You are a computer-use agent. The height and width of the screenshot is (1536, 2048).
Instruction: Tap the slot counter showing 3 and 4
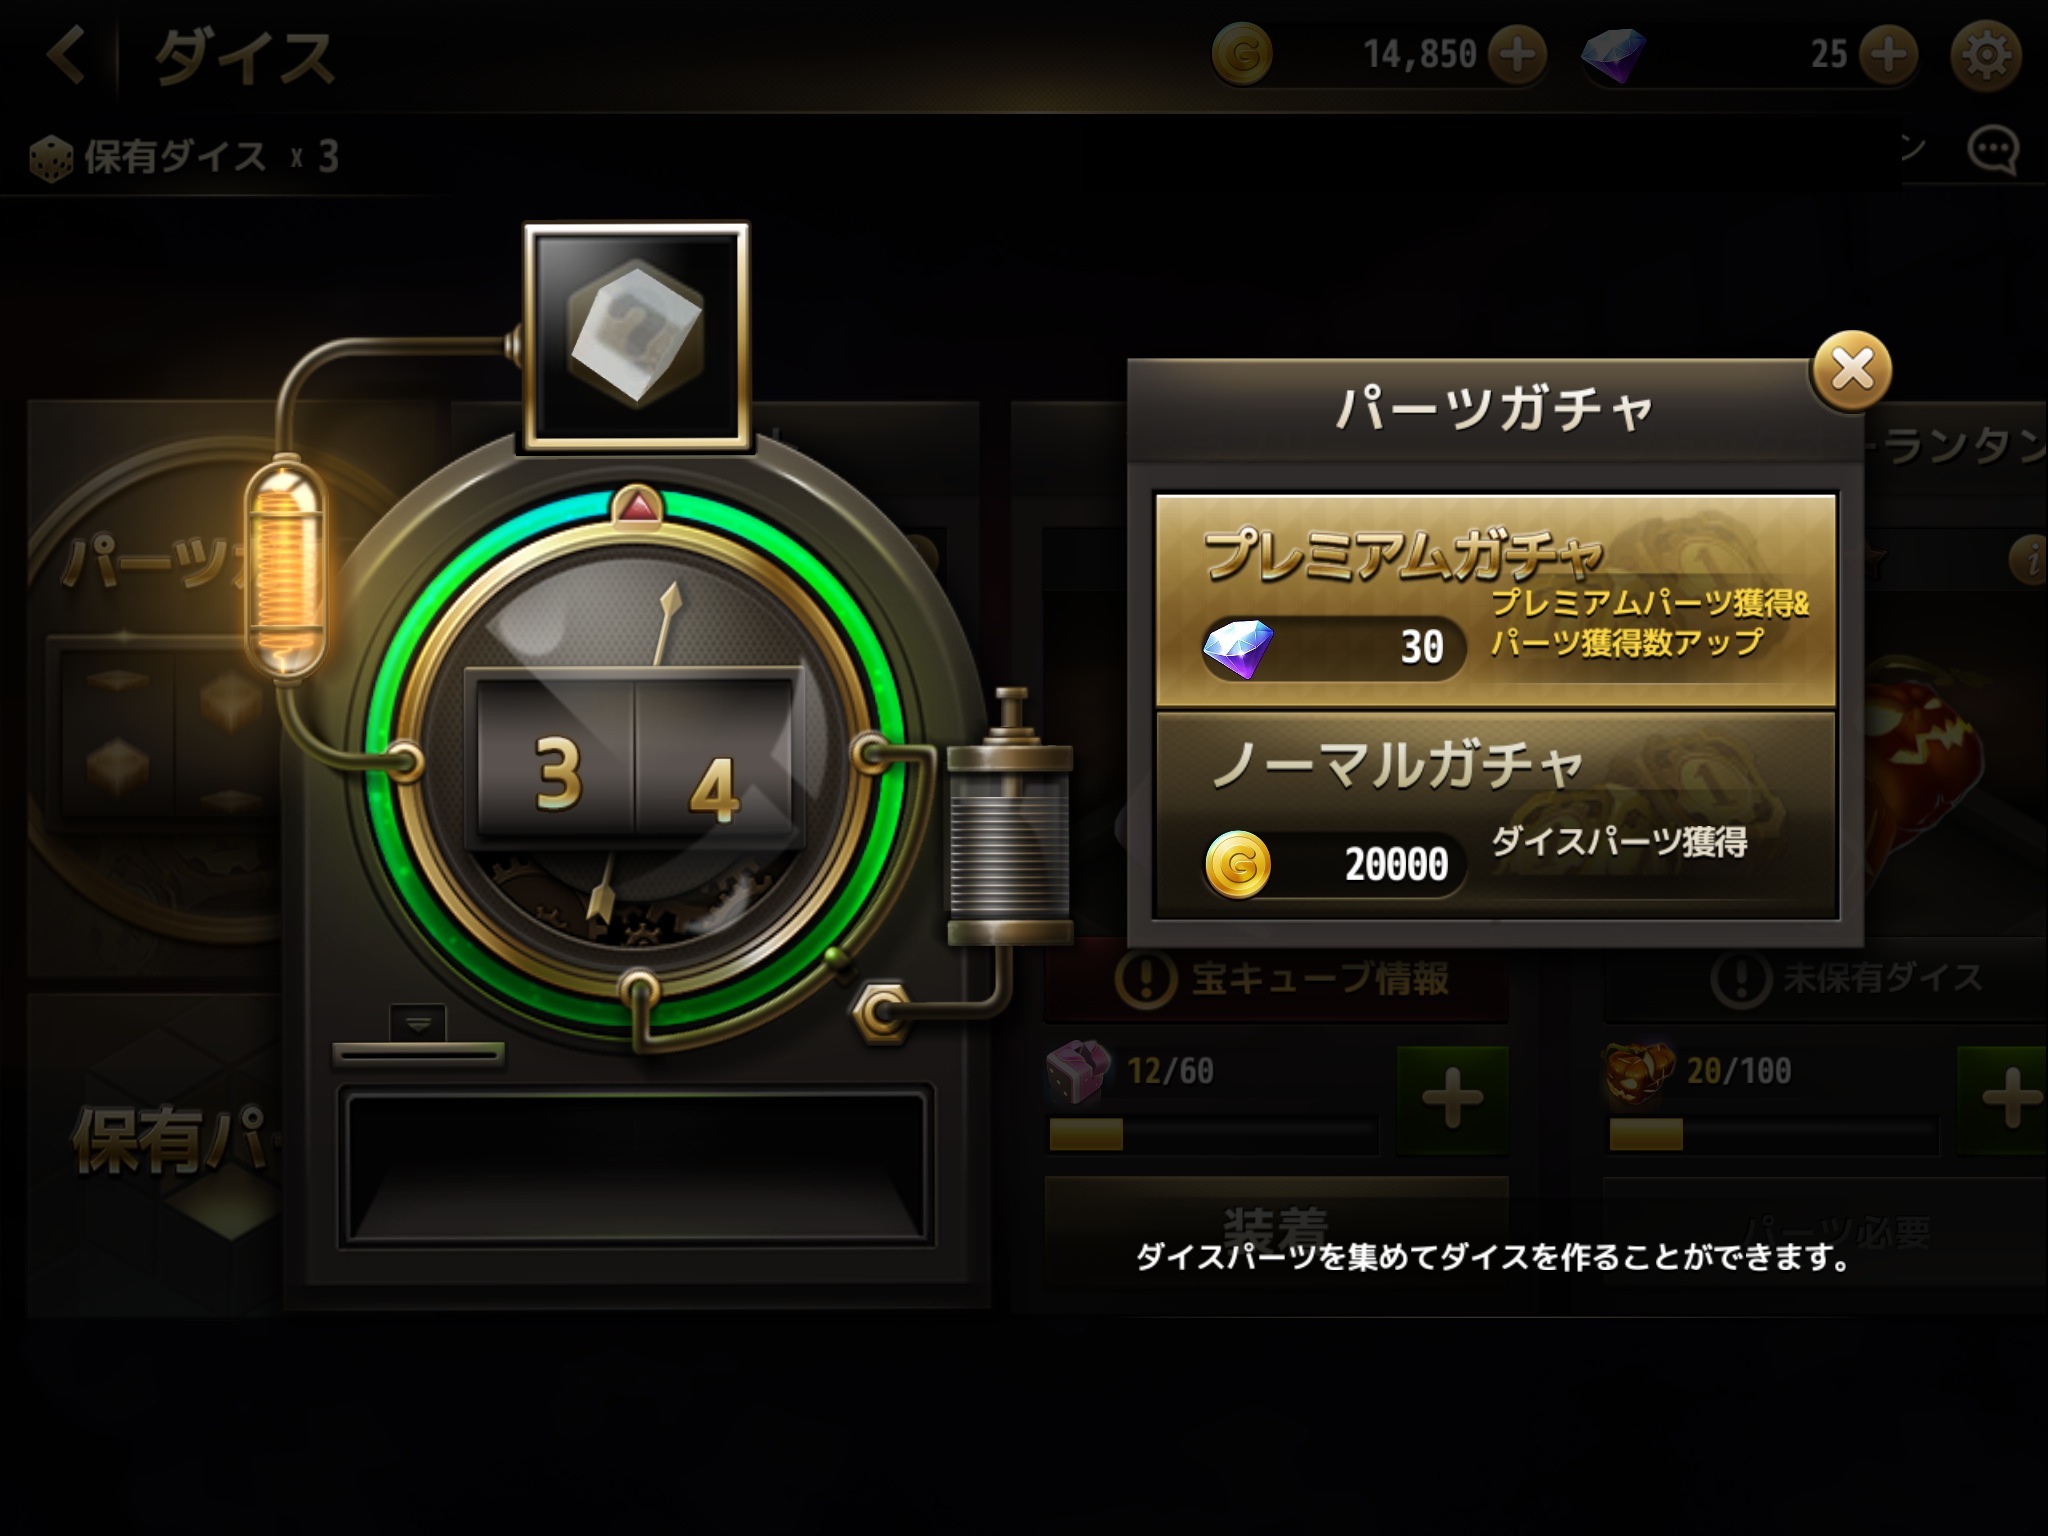tap(636, 762)
